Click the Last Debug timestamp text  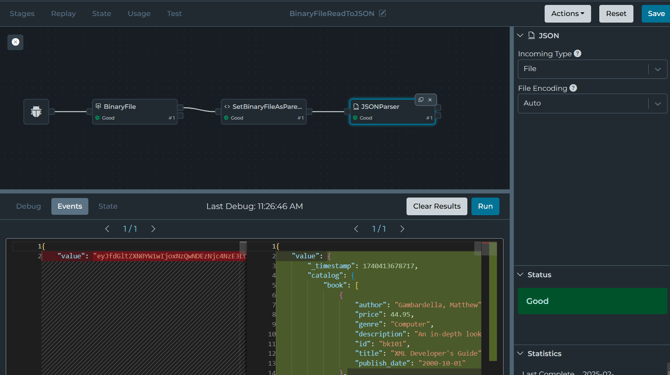(x=255, y=206)
